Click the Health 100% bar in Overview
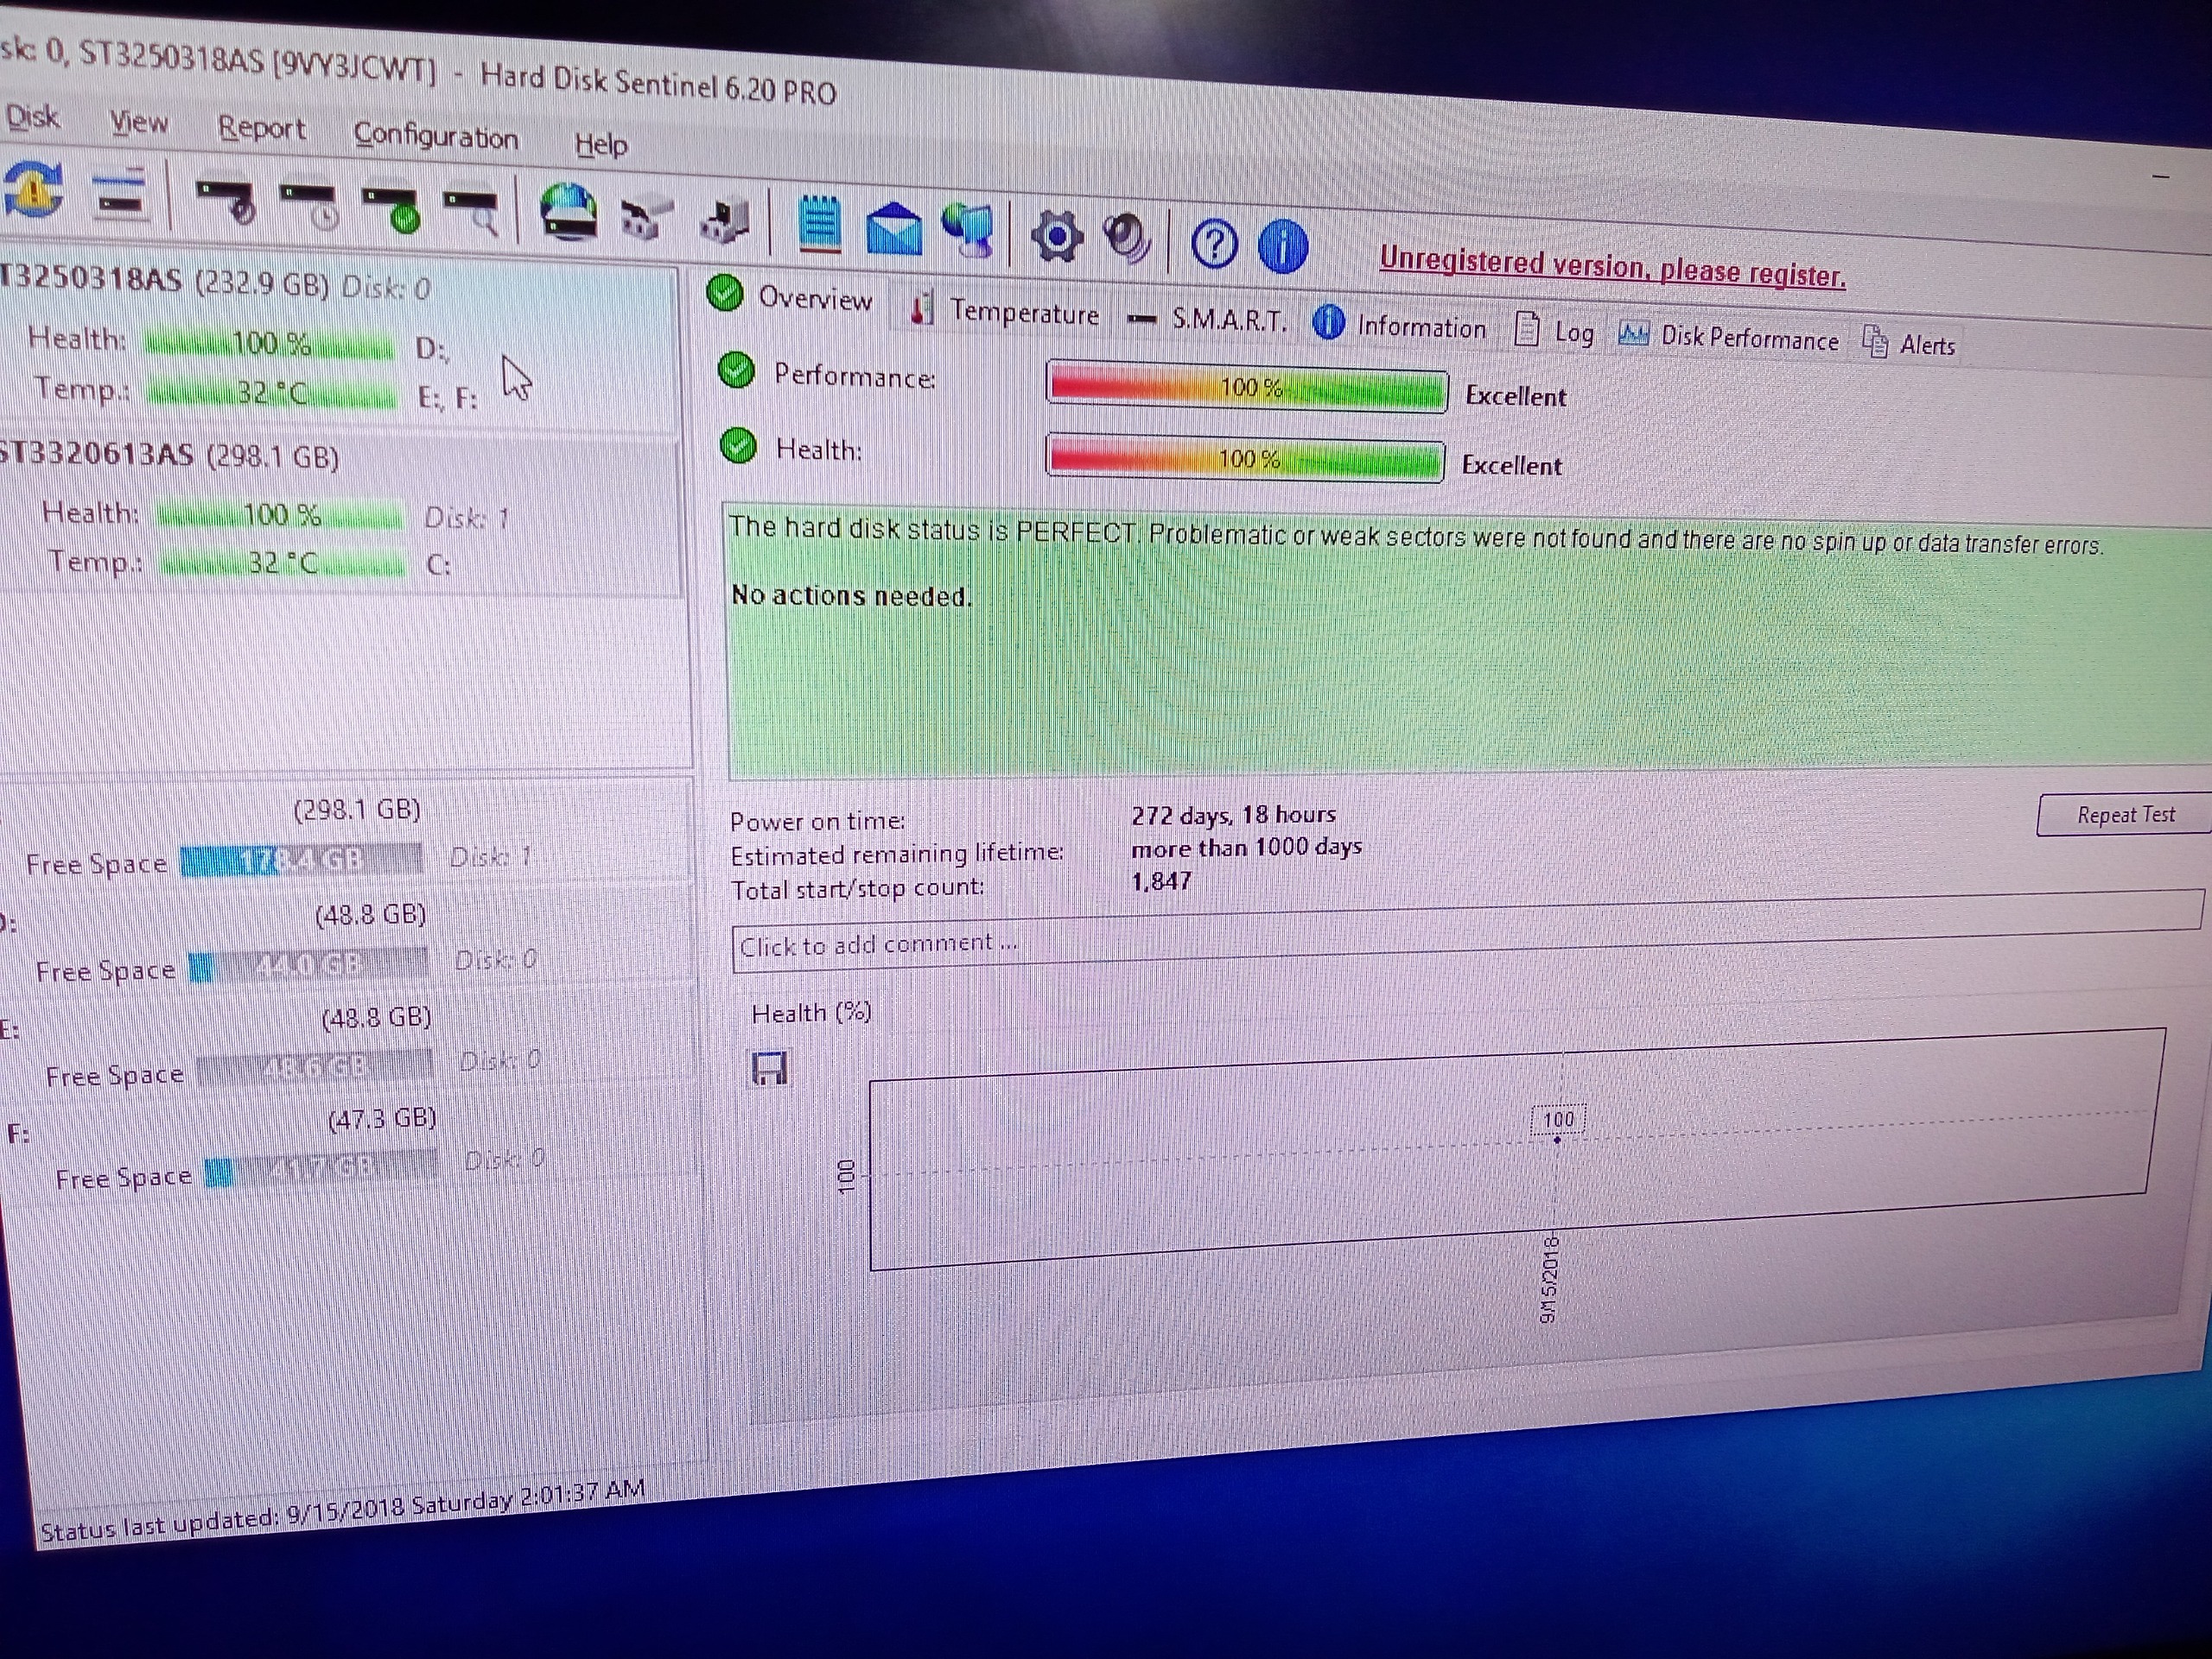Screen dimensions: 2212x1659 (x=1245, y=459)
